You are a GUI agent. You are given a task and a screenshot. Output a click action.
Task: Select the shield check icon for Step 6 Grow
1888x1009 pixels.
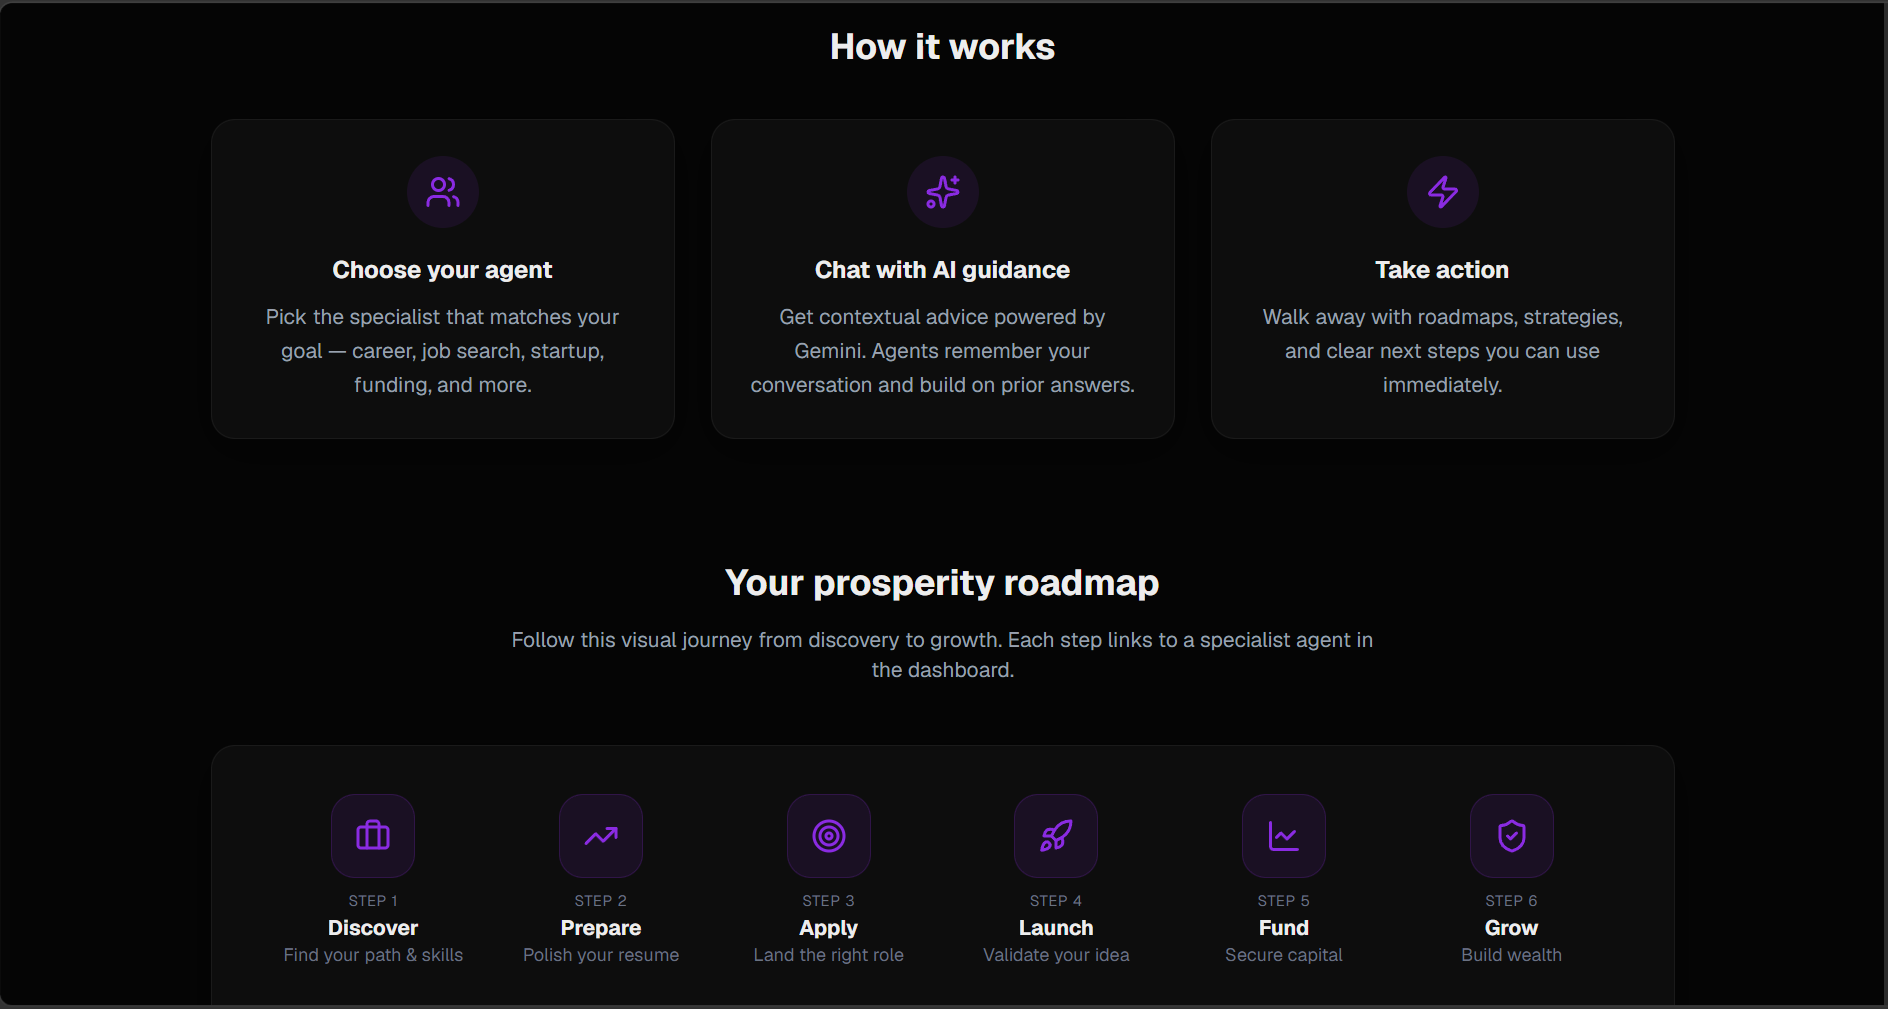pyautogui.click(x=1512, y=836)
